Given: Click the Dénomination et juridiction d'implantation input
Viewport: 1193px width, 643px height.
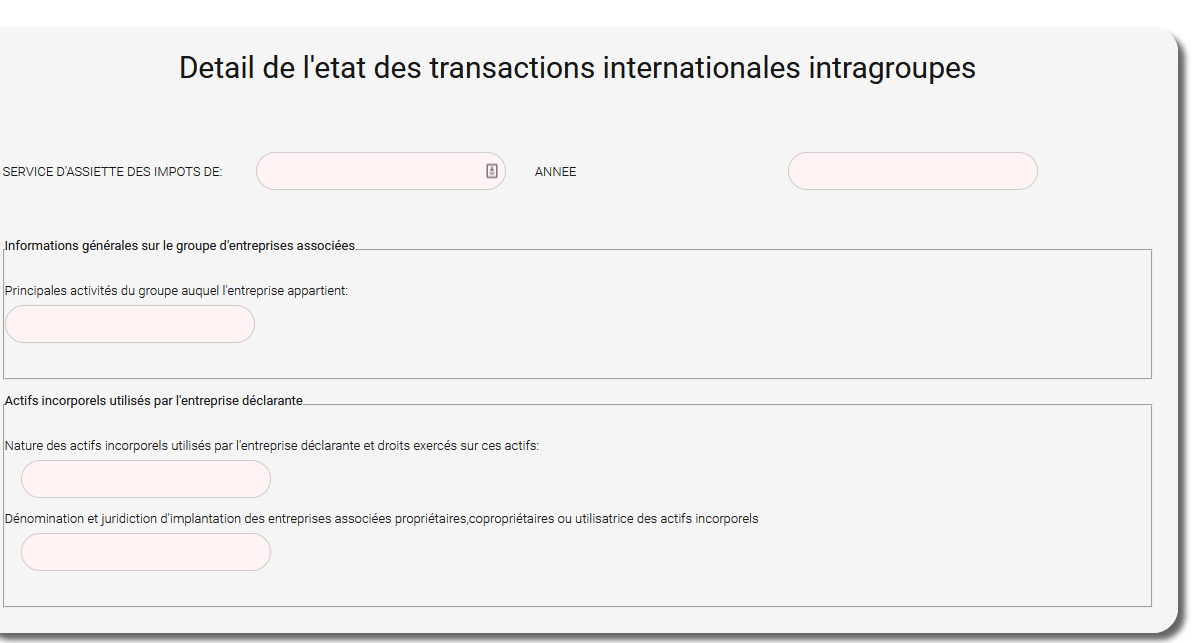Looking at the screenshot, I should 146,552.
